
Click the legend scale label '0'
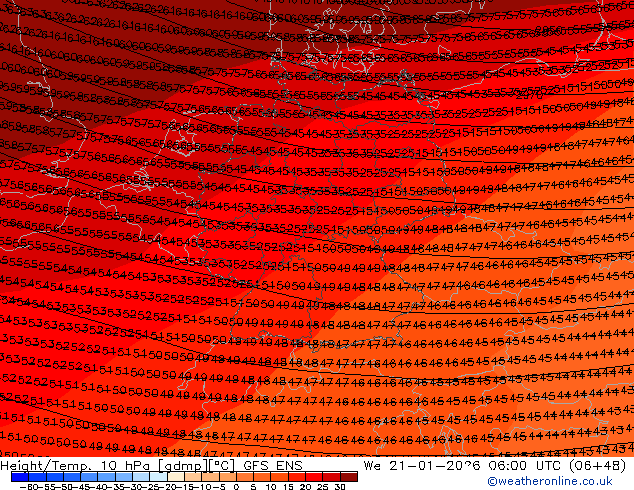point(236,487)
